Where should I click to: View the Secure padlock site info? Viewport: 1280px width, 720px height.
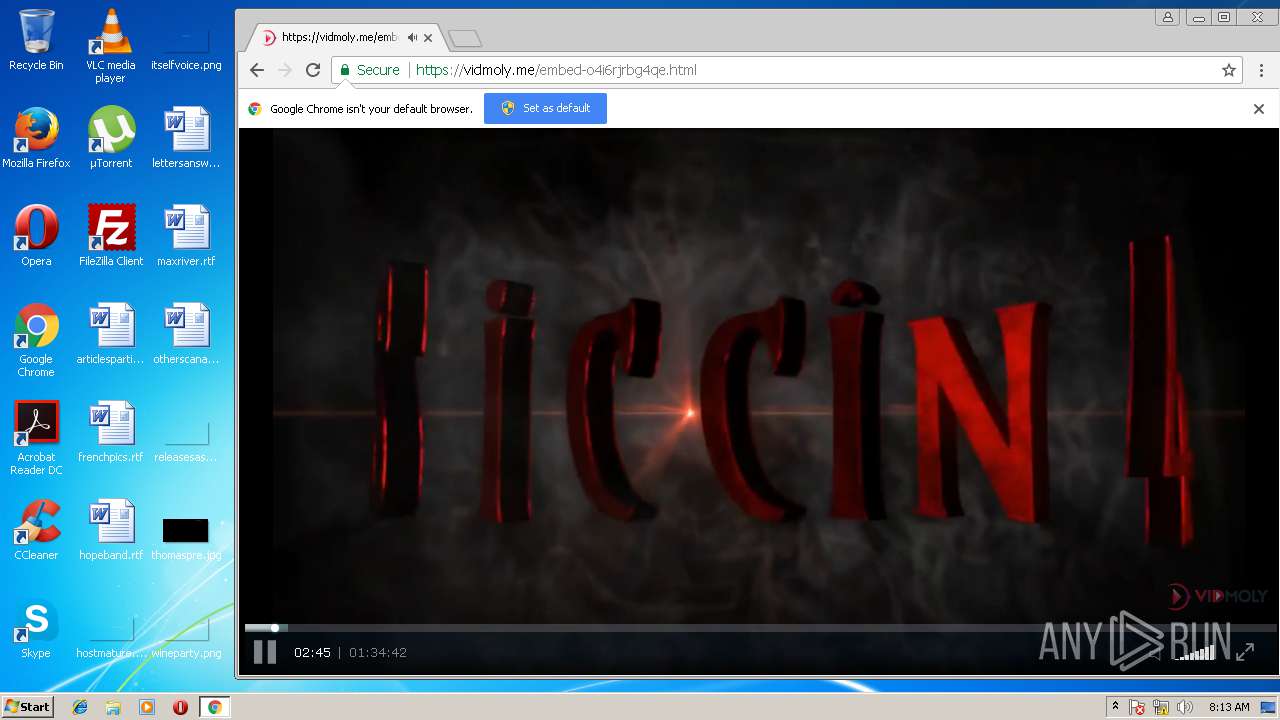coord(369,70)
